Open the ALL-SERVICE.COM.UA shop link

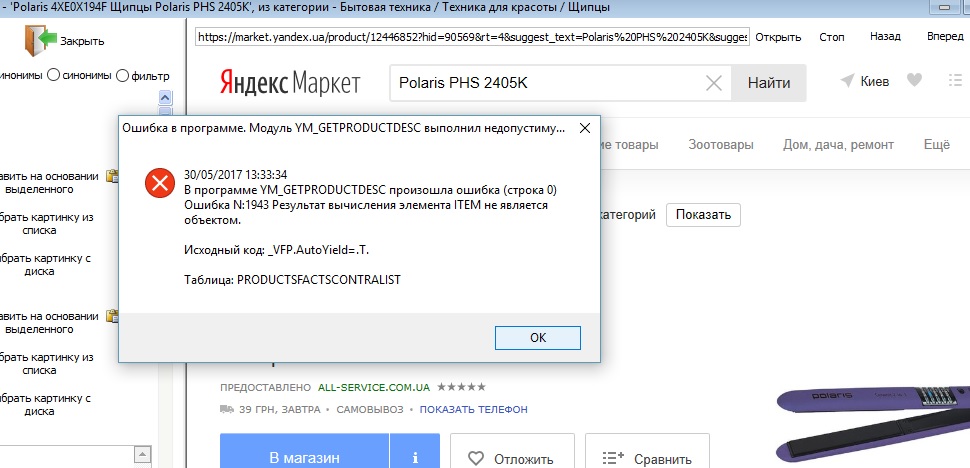374,388
